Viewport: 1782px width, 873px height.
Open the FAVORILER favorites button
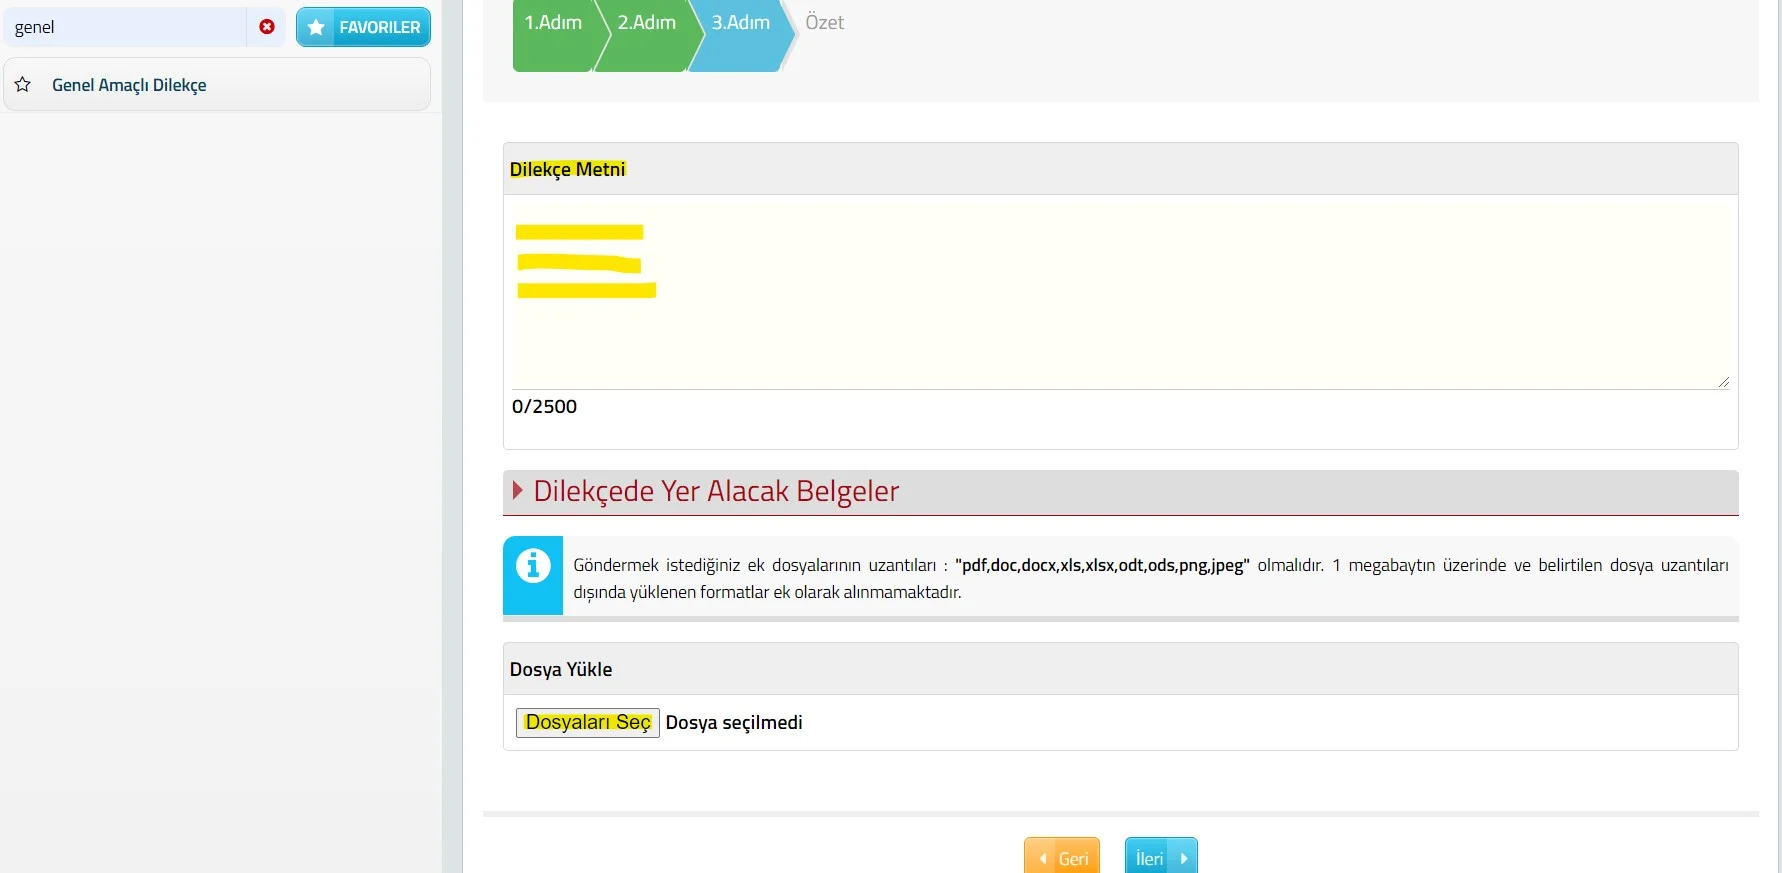[x=363, y=27]
